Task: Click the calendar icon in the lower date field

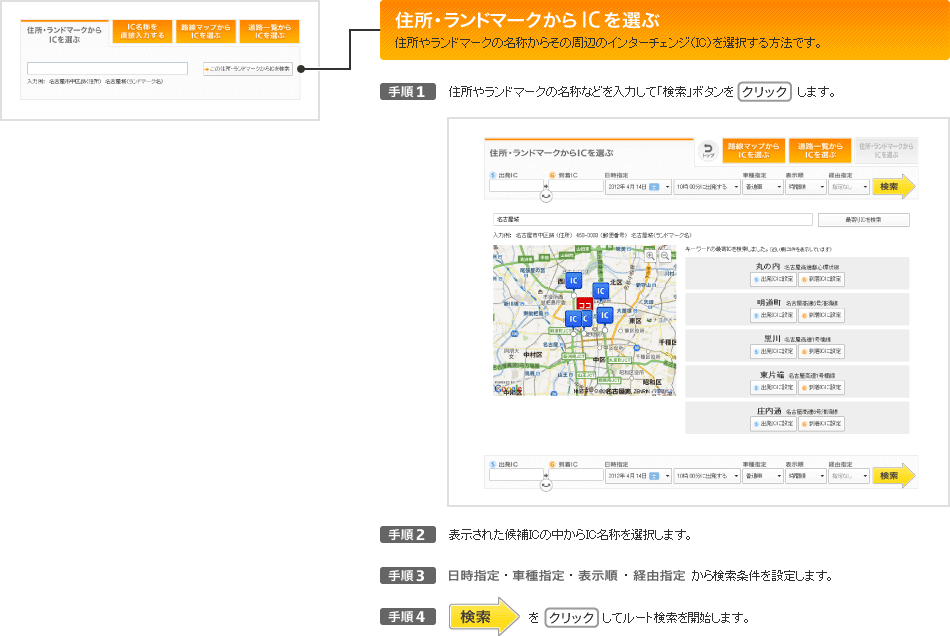Action: [x=654, y=476]
